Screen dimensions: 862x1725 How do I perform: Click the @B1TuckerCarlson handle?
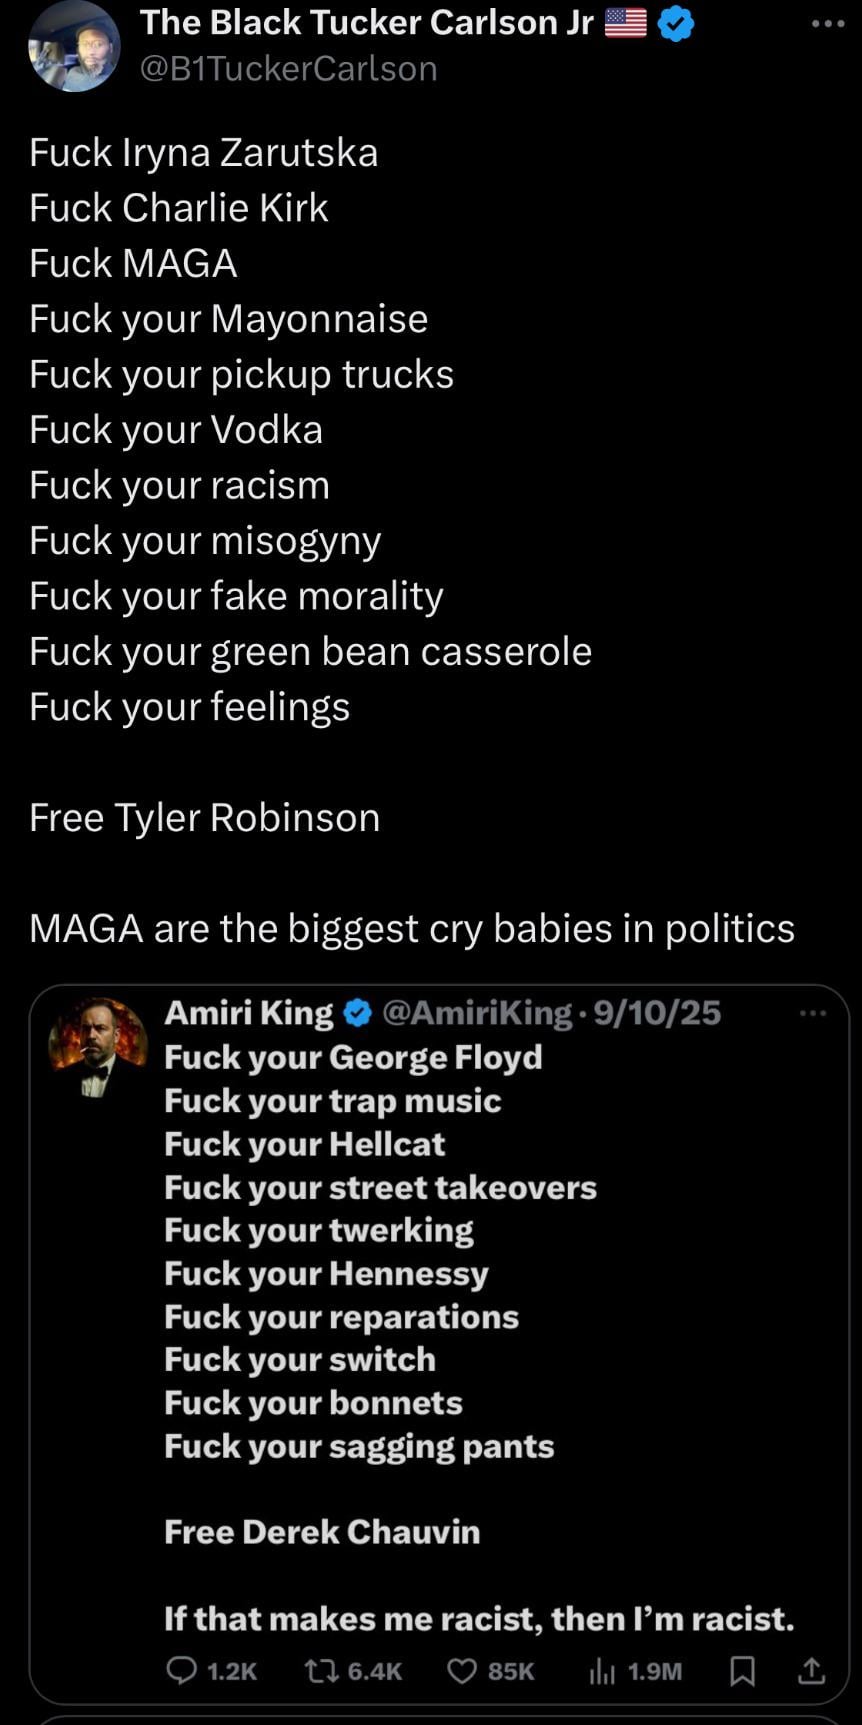point(289,68)
